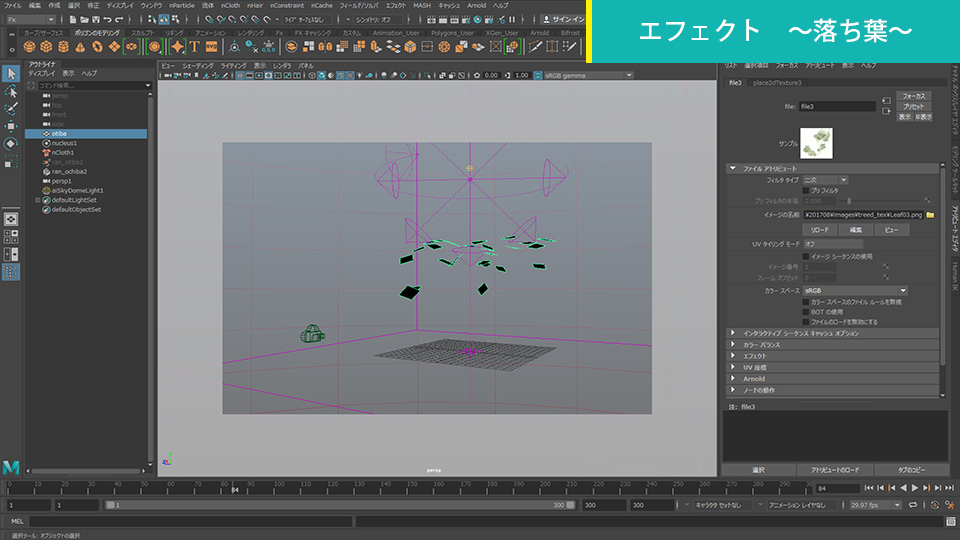960x540 pixels.
Task: Open the カラー スペース sRGB dropdown
Action: (x=853, y=290)
